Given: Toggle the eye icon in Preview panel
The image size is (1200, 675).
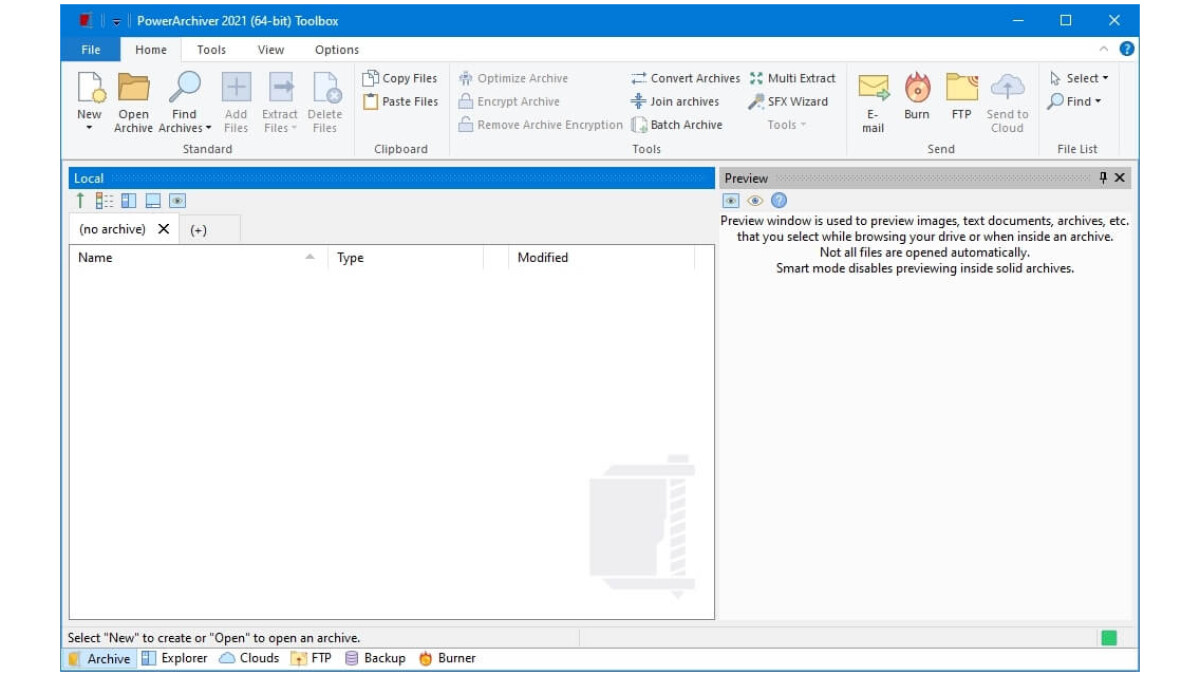Looking at the screenshot, I should (x=755, y=201).
